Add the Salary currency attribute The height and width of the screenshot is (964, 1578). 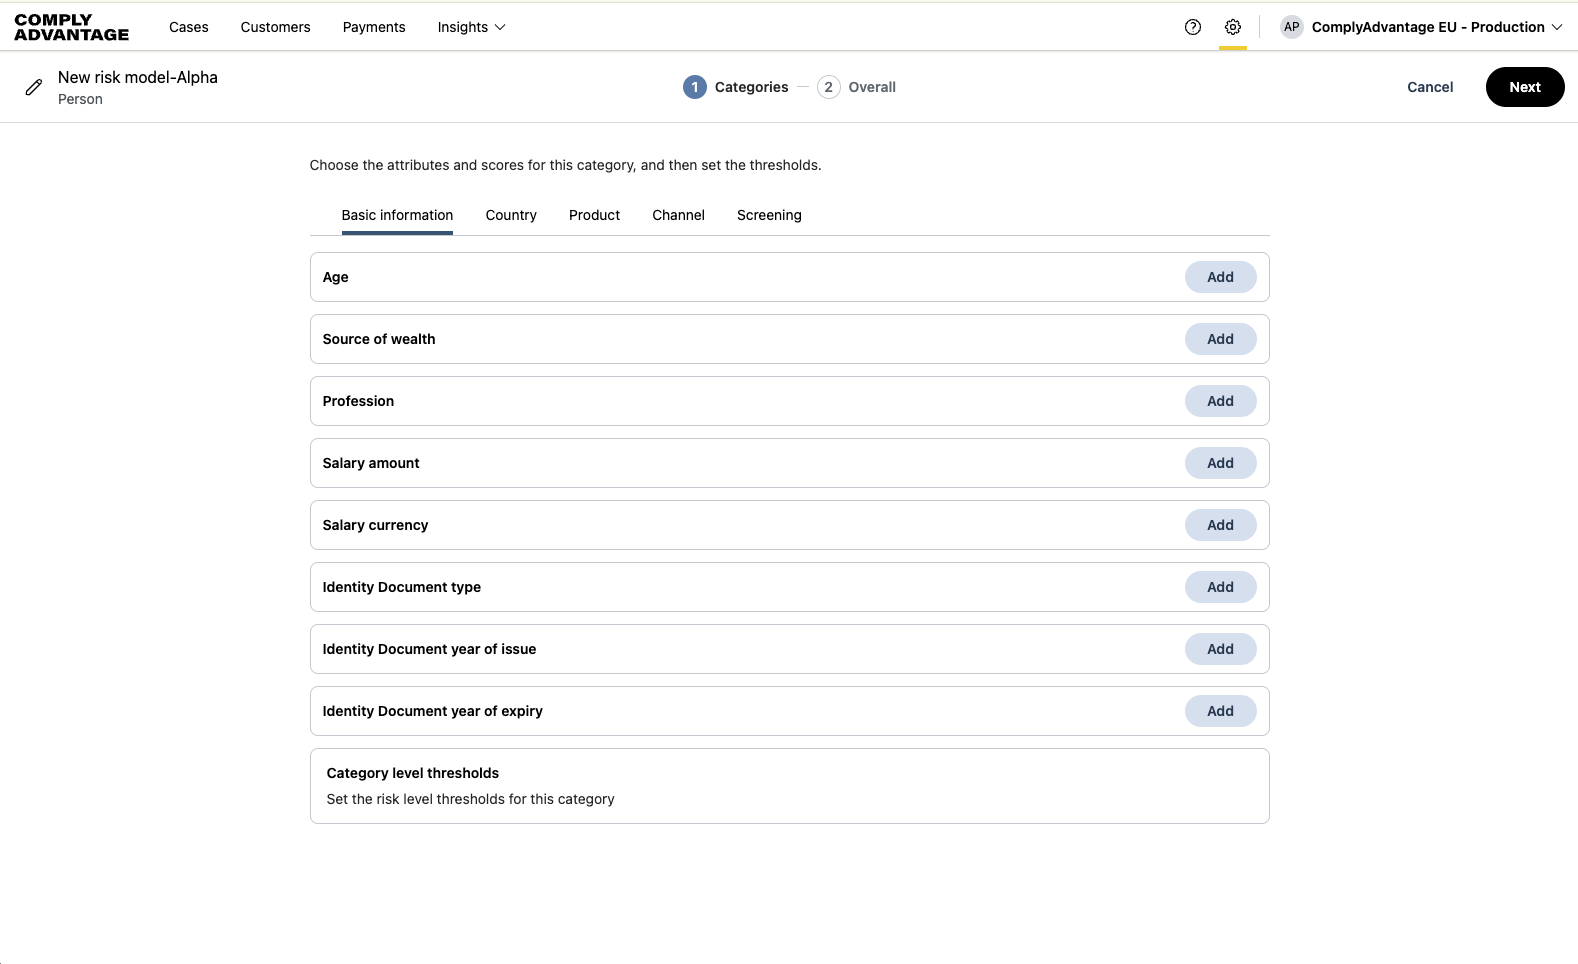click(1220, 525)
